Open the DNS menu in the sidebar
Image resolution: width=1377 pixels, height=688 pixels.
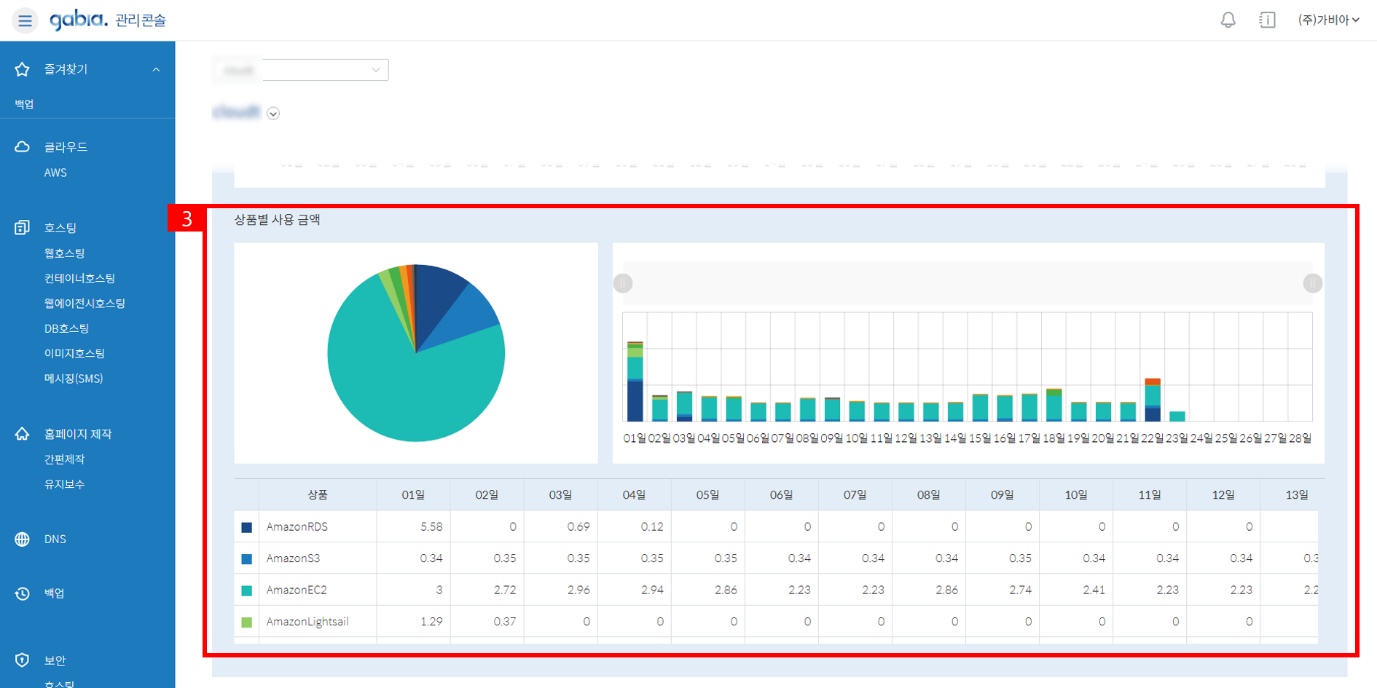(55, 540)
